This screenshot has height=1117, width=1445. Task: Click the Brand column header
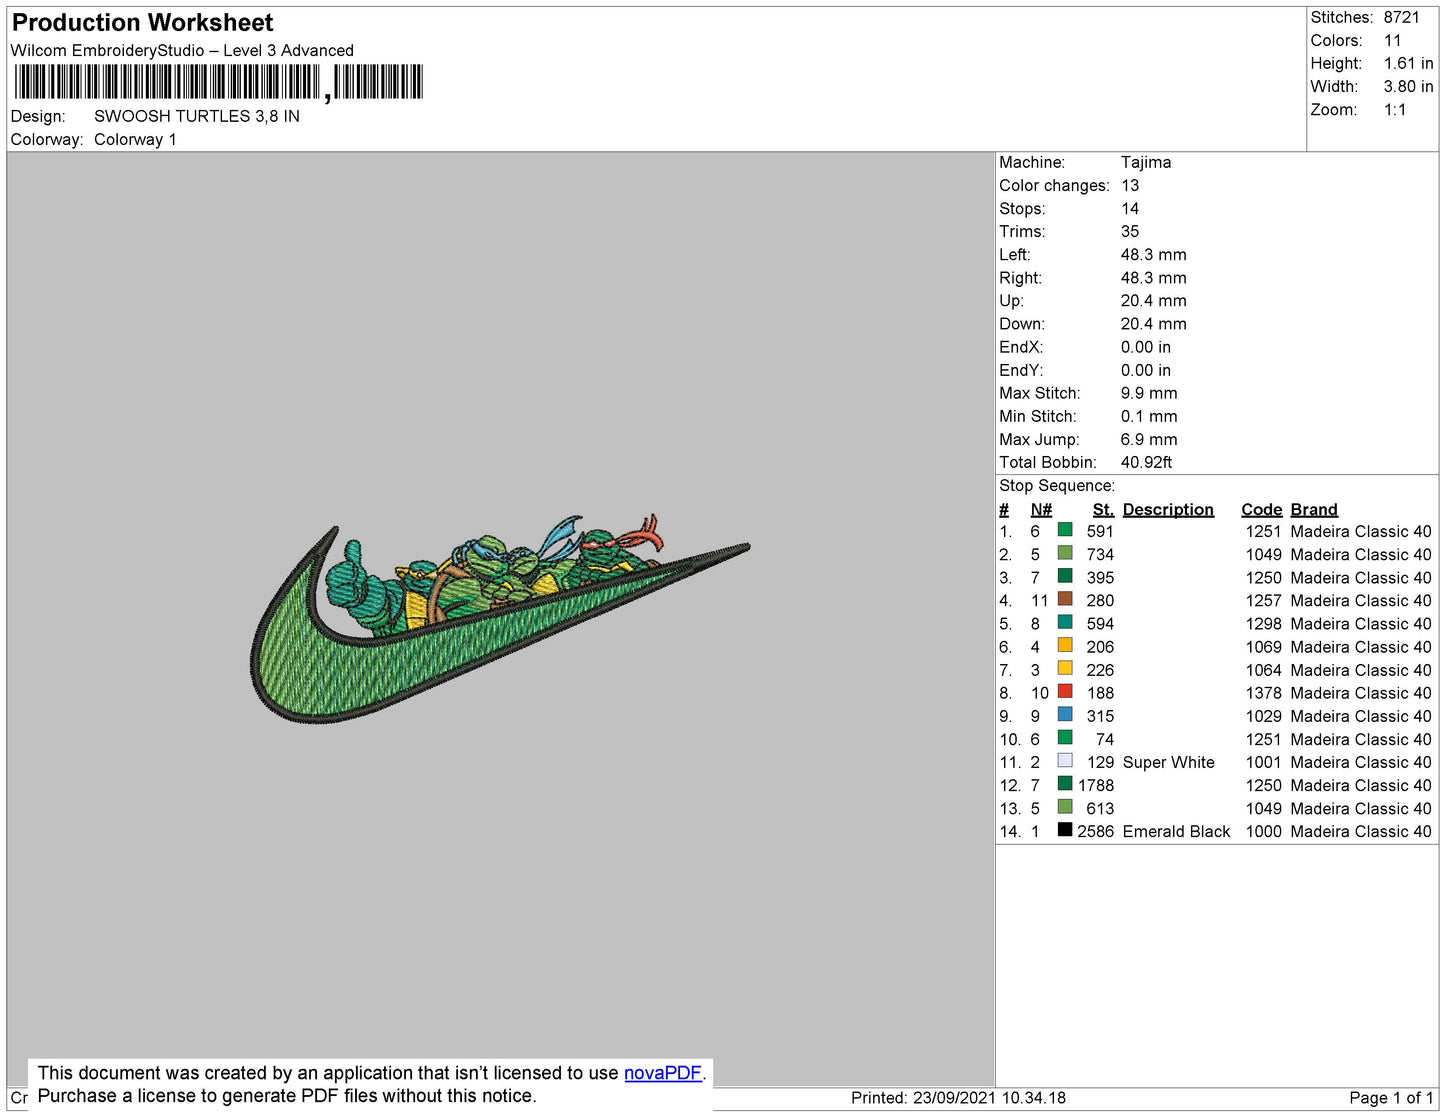(1313, 510)
